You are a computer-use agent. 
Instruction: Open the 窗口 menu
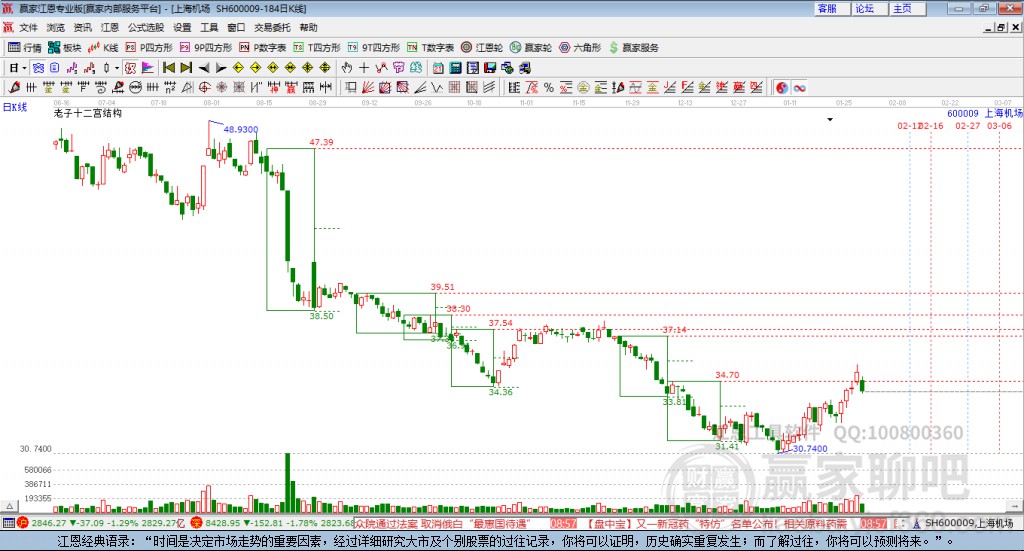[x=236, y=27]
